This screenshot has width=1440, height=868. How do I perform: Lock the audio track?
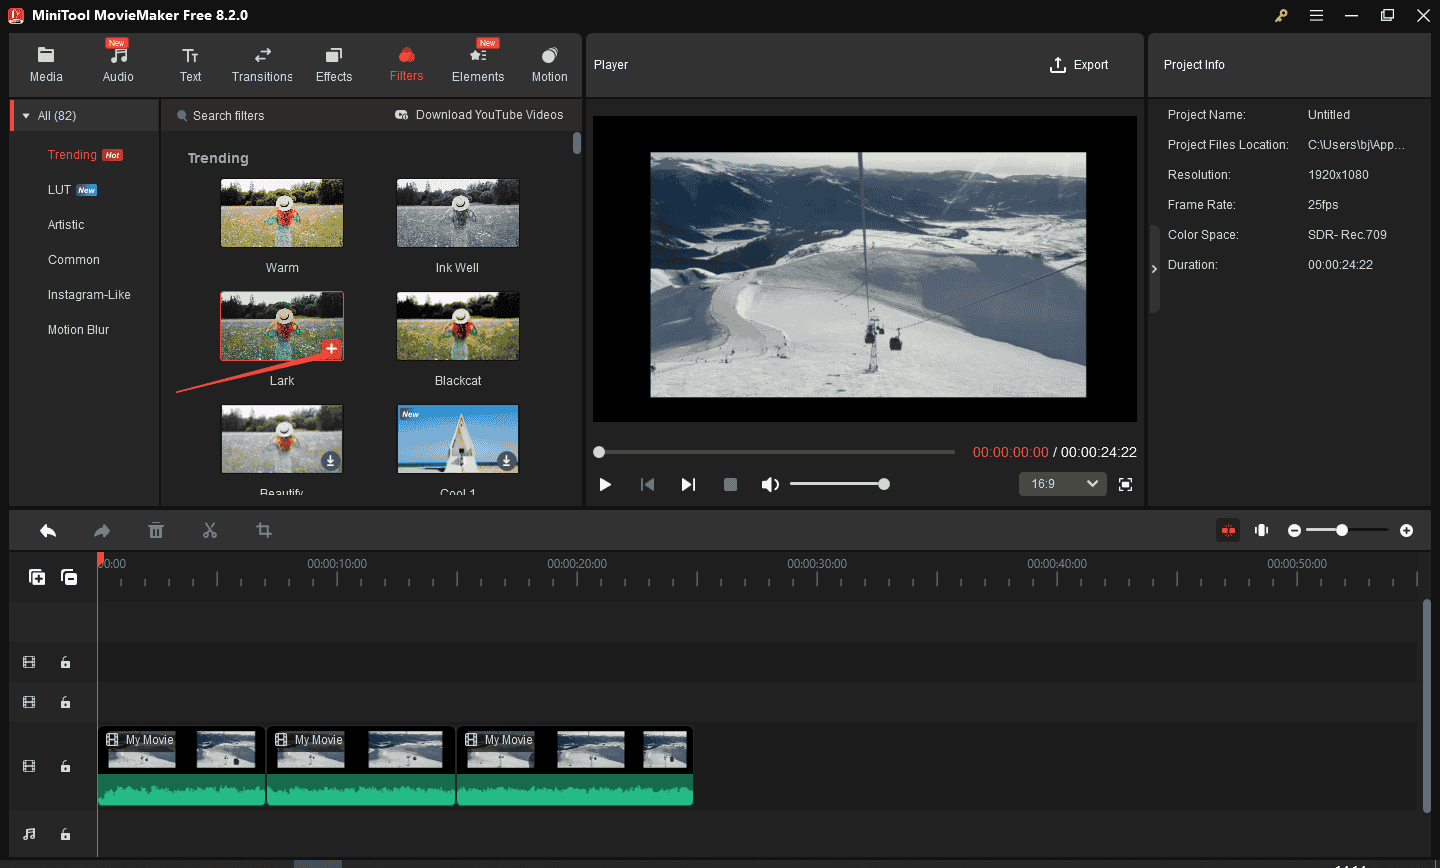pyautogui.click(x=65, y=834)
